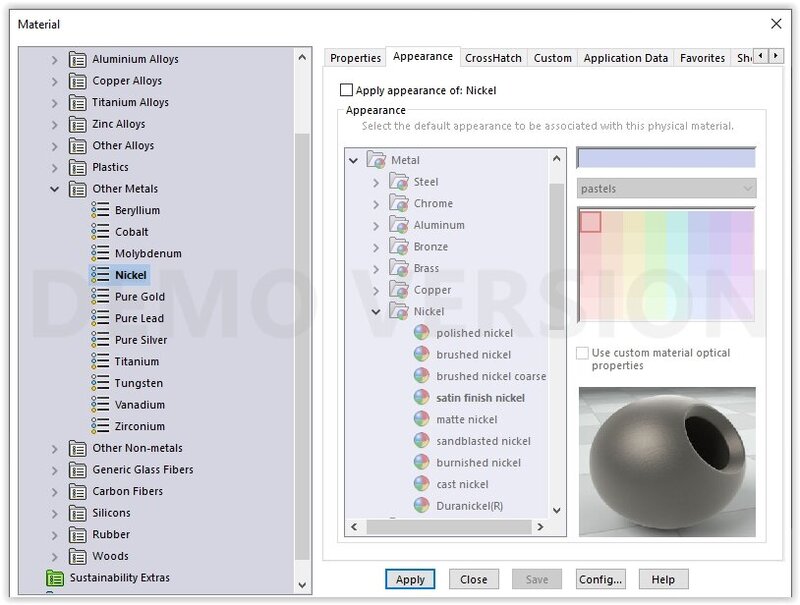
Task: Click the cast nickel appearance ball icon
Action: tap(421, 484)
